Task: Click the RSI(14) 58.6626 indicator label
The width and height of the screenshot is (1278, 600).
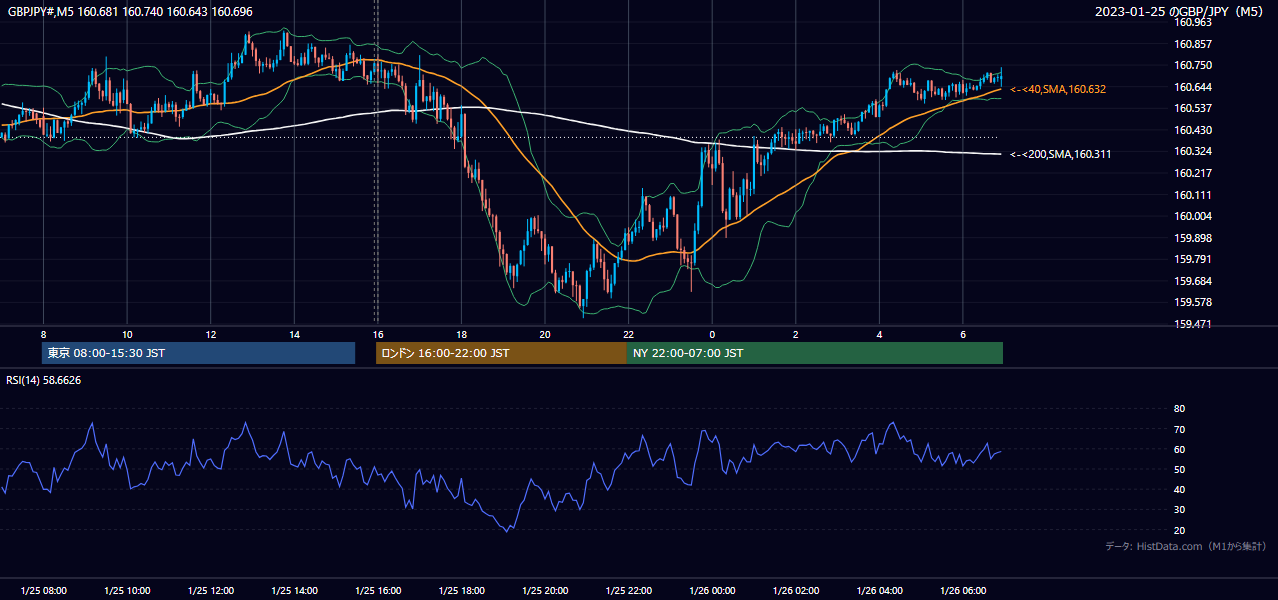Action: tap(44, 380)
